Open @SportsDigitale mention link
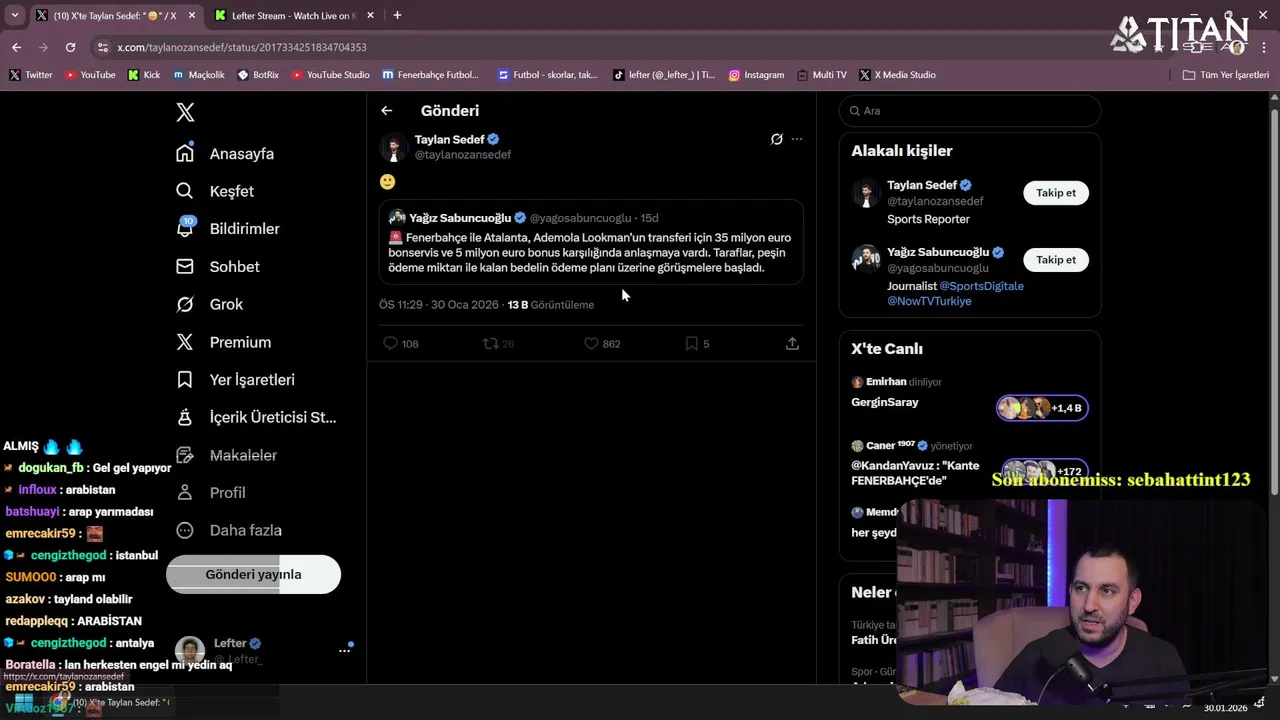 (981, 286)
